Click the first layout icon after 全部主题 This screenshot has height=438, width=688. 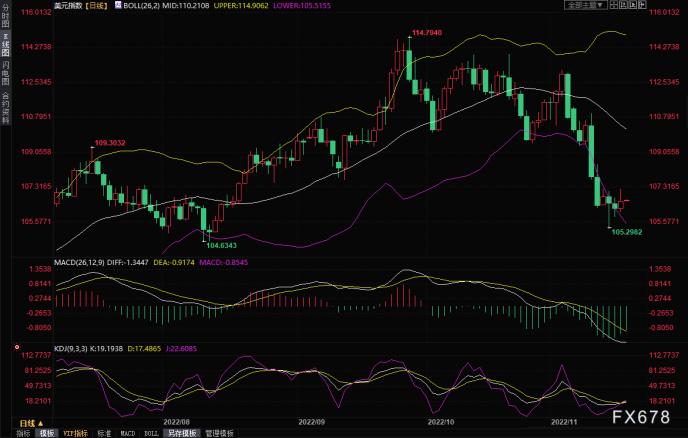614,5
